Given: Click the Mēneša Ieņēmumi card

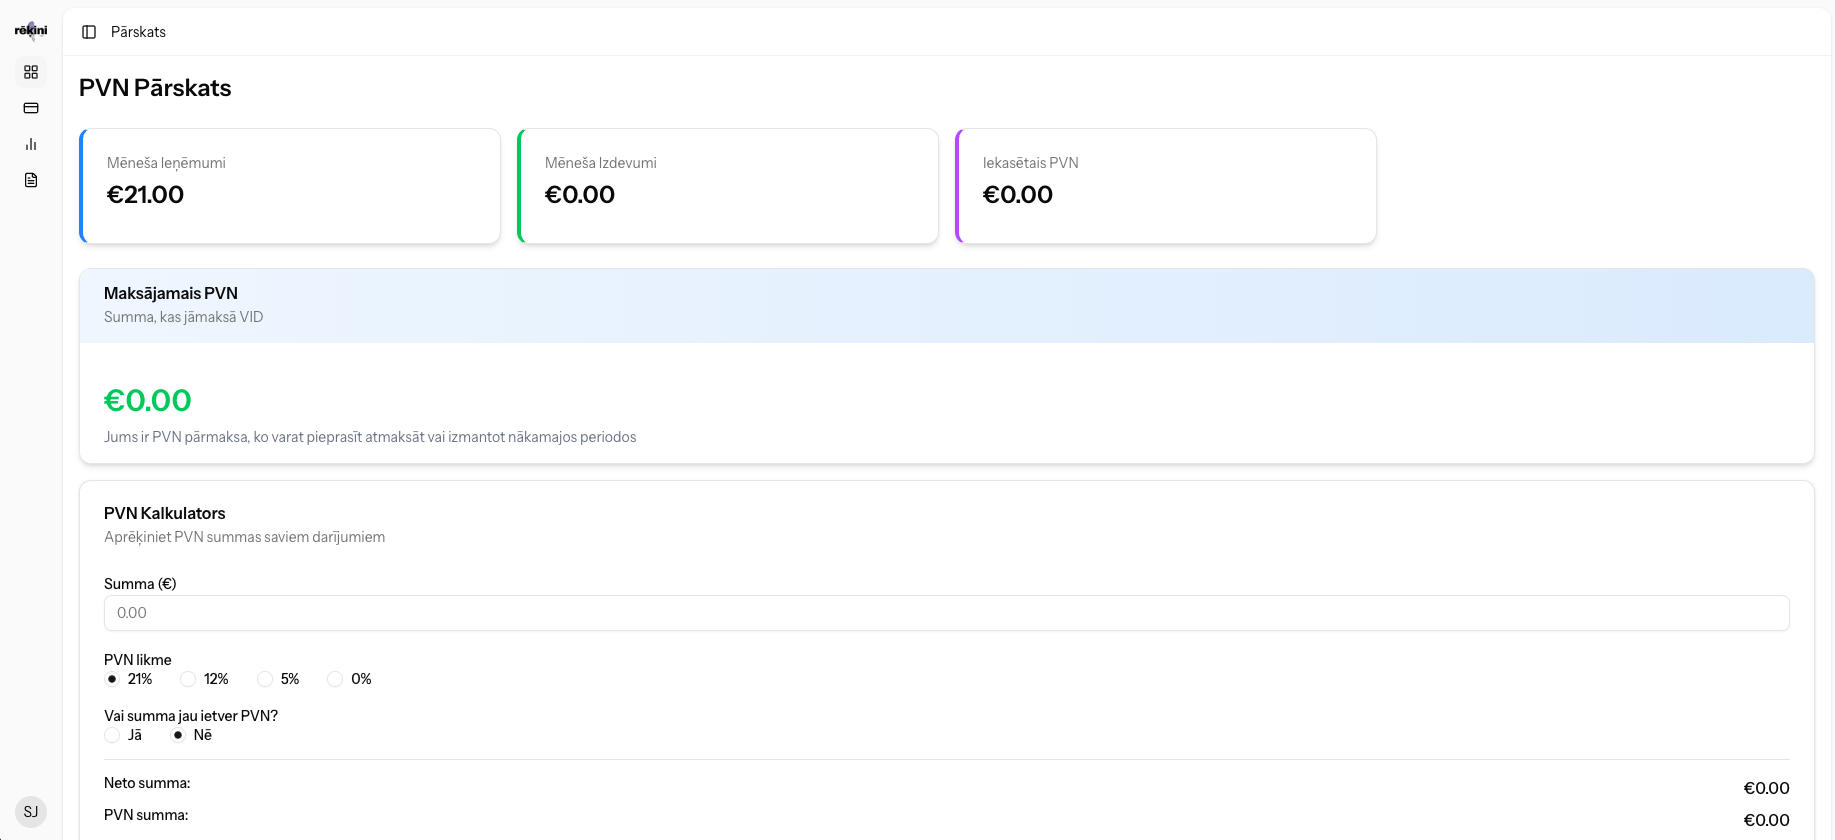Looking at the screenshot, I should pos(290,186).
